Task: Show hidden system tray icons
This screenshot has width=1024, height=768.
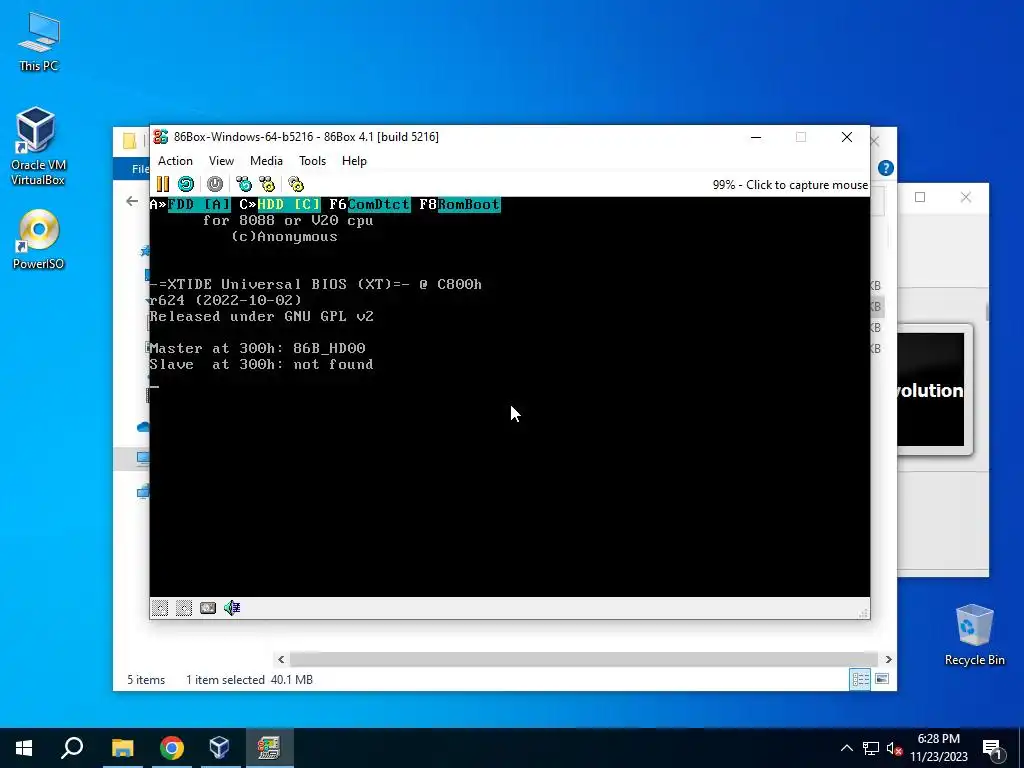Action: (x=846, y=748)
